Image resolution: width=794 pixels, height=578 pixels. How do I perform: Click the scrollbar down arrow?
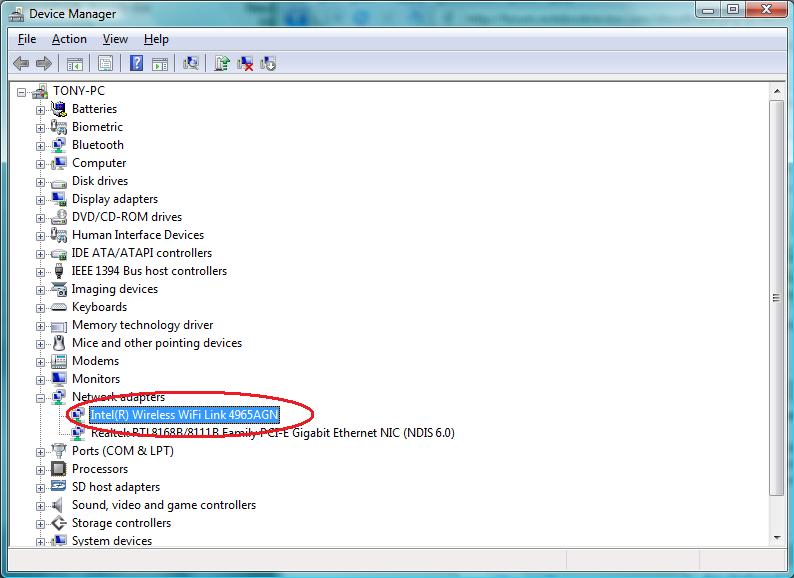coord(776,538)
